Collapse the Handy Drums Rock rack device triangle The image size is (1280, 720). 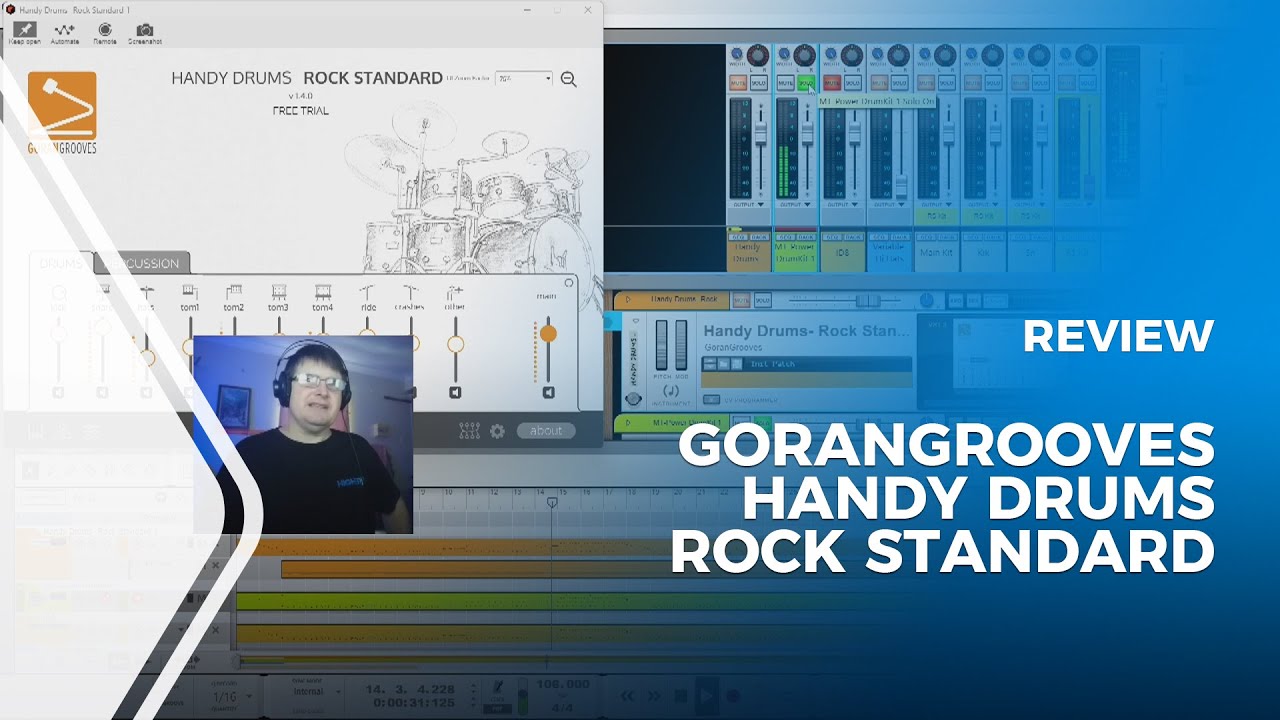coord(629,299)
